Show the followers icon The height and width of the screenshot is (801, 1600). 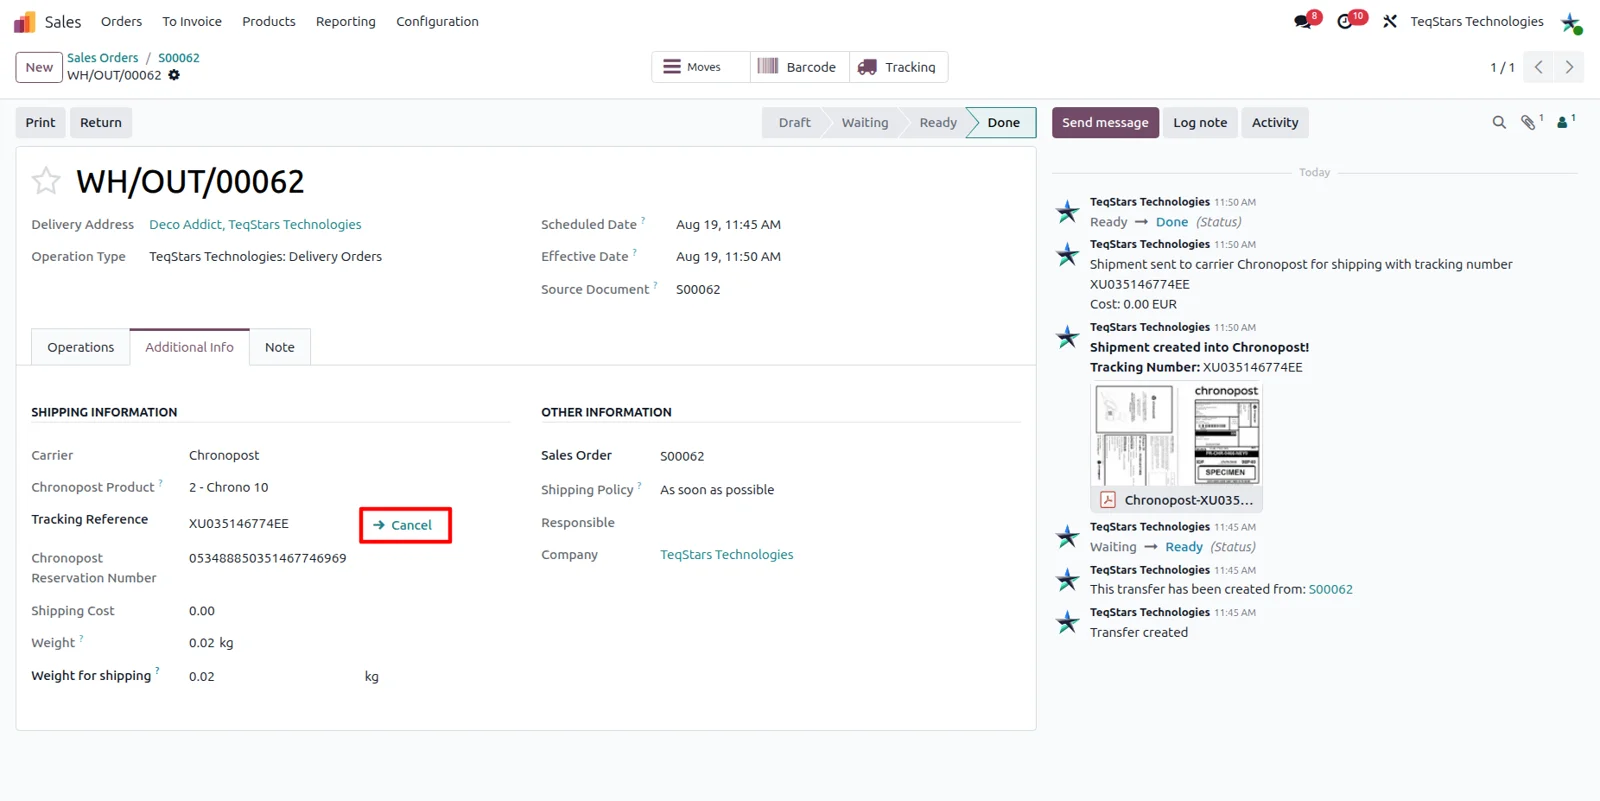pyautogui.click(x=1562, y=123)
